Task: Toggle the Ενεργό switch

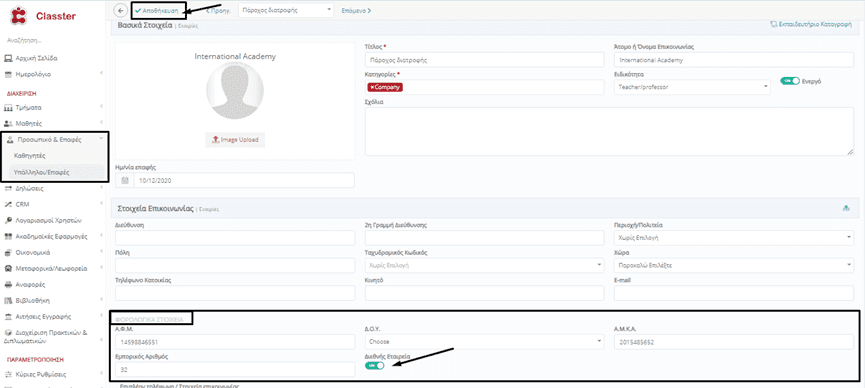Action: point(789,81)
